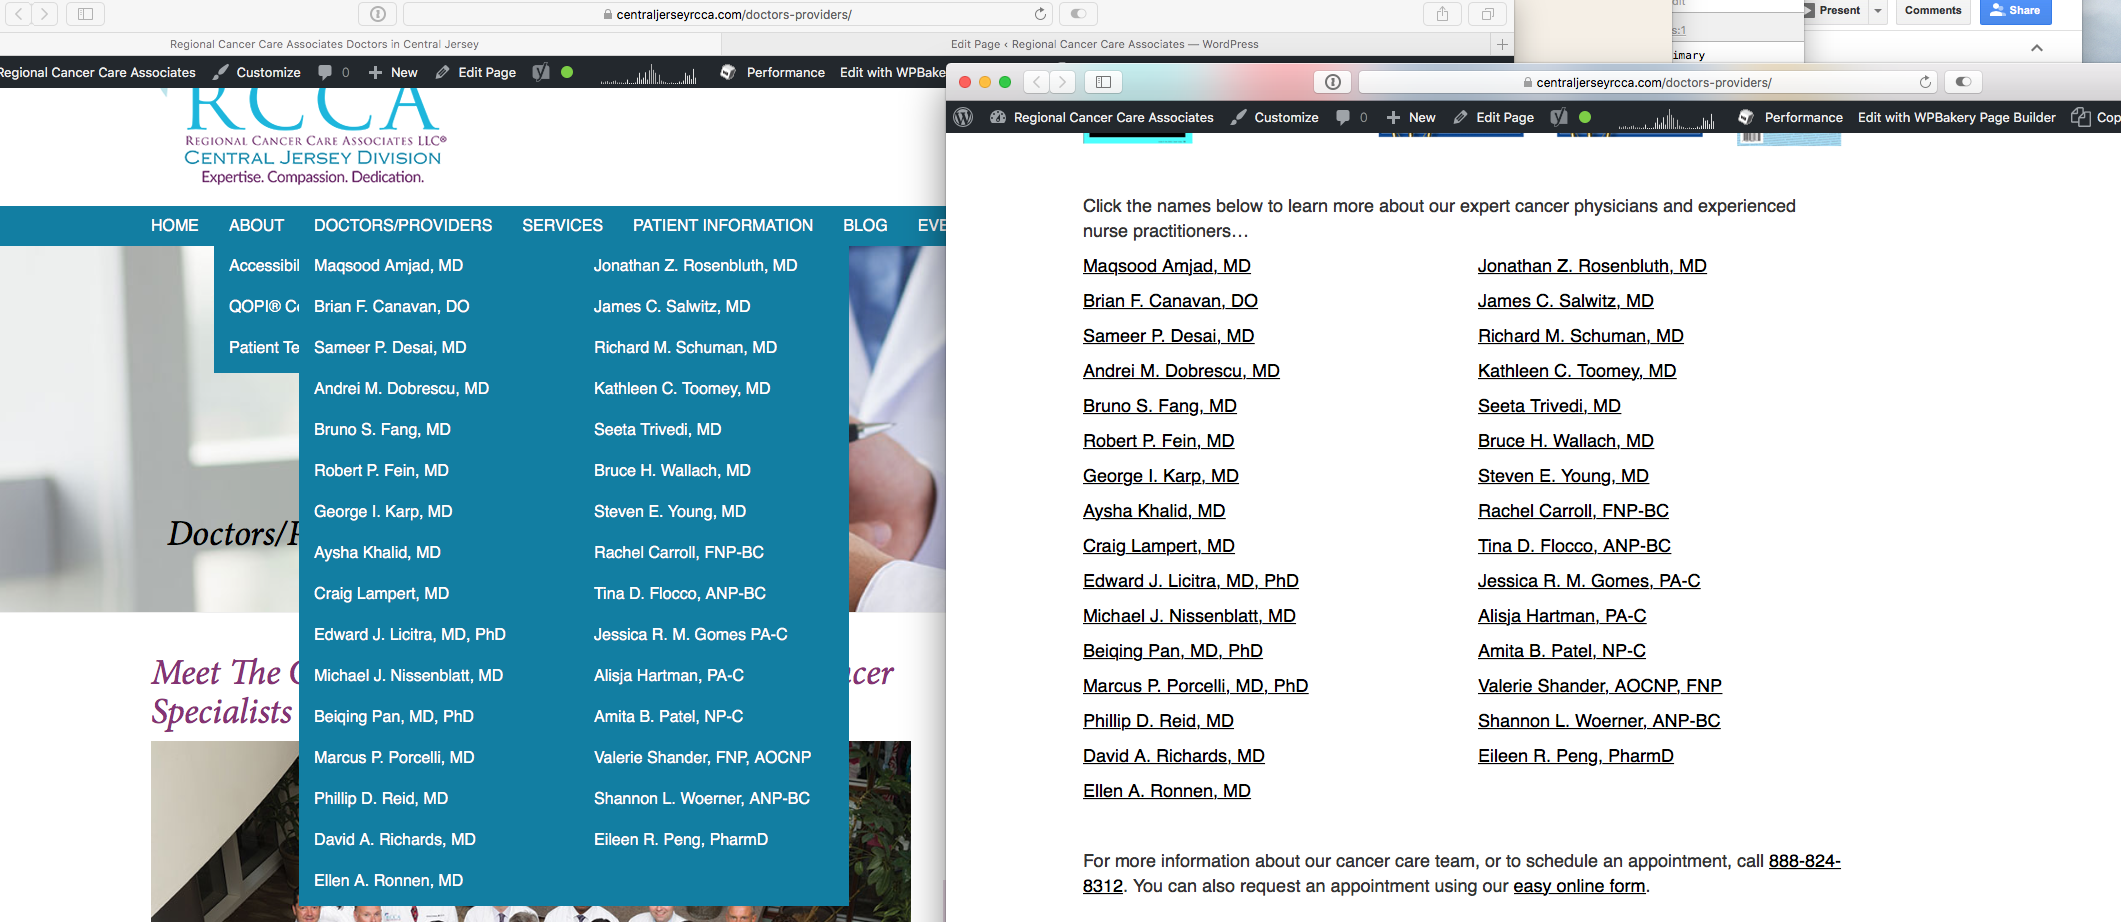Image resolution: width=2121 pixels, height=922 pixels.
Task: Open Performance menu in rear window admin bar
Action: [772, 72]
